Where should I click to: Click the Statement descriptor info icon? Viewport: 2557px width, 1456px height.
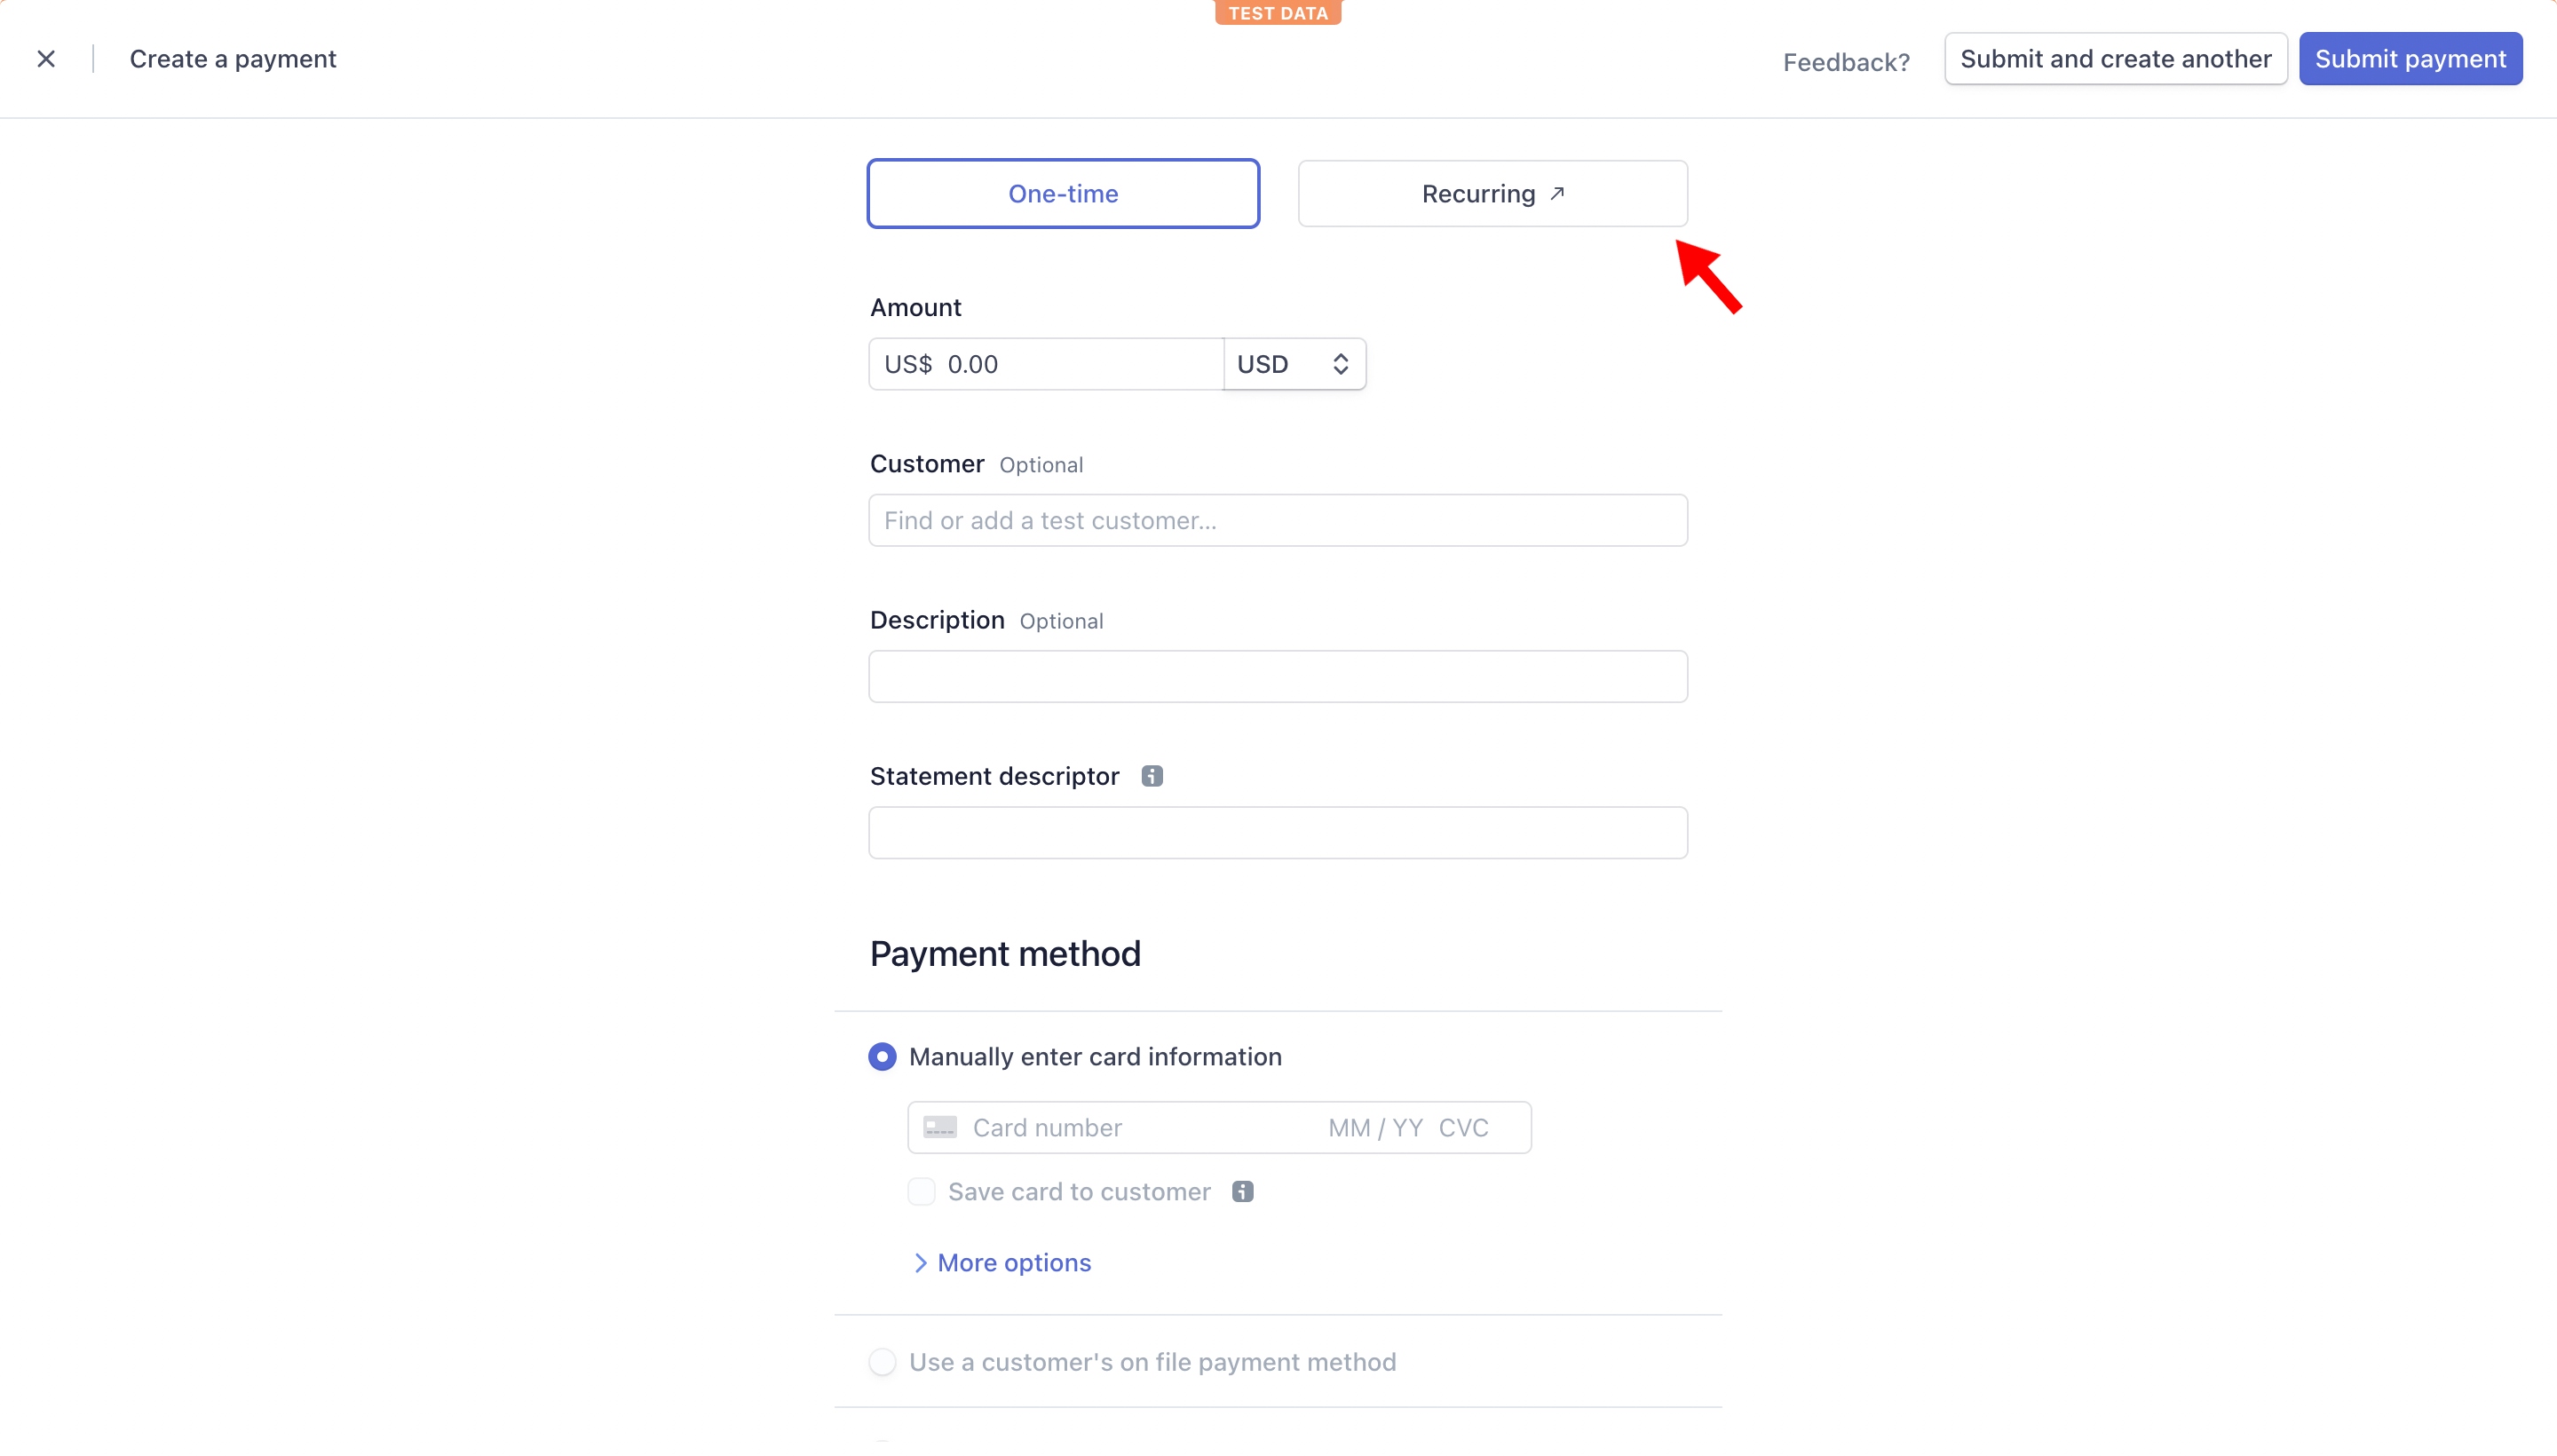(x=1152, y=776)
